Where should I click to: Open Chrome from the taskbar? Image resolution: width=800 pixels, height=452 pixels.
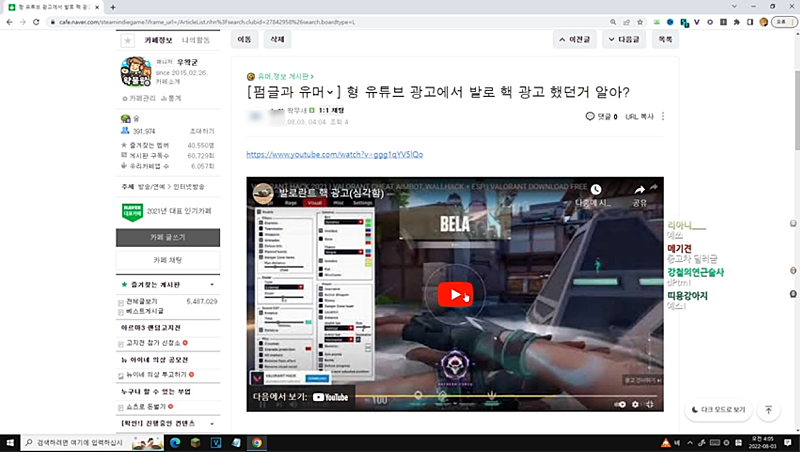tap(257, 443)
